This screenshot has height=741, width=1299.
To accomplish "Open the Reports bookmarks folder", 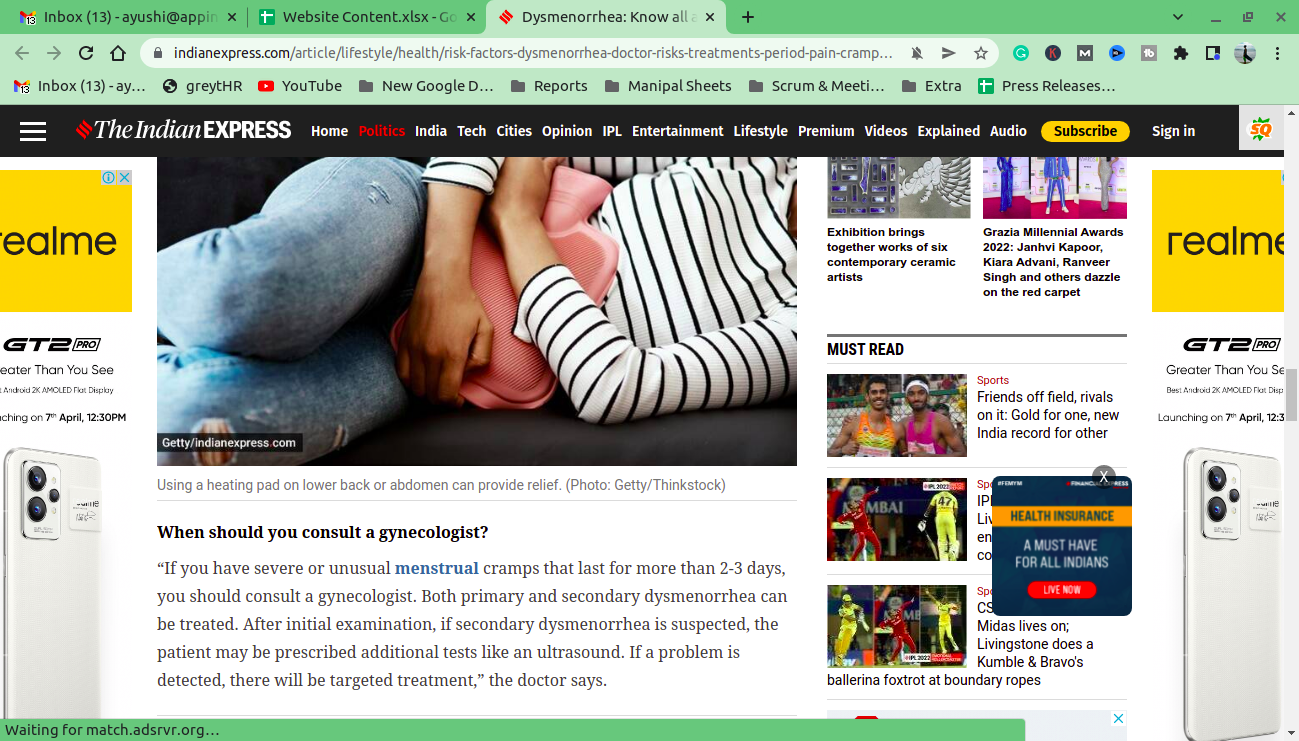I will tap(549, 86).
